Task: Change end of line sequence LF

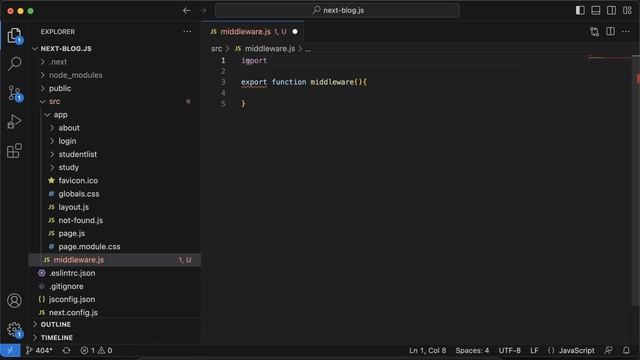Action: (534, 350)
